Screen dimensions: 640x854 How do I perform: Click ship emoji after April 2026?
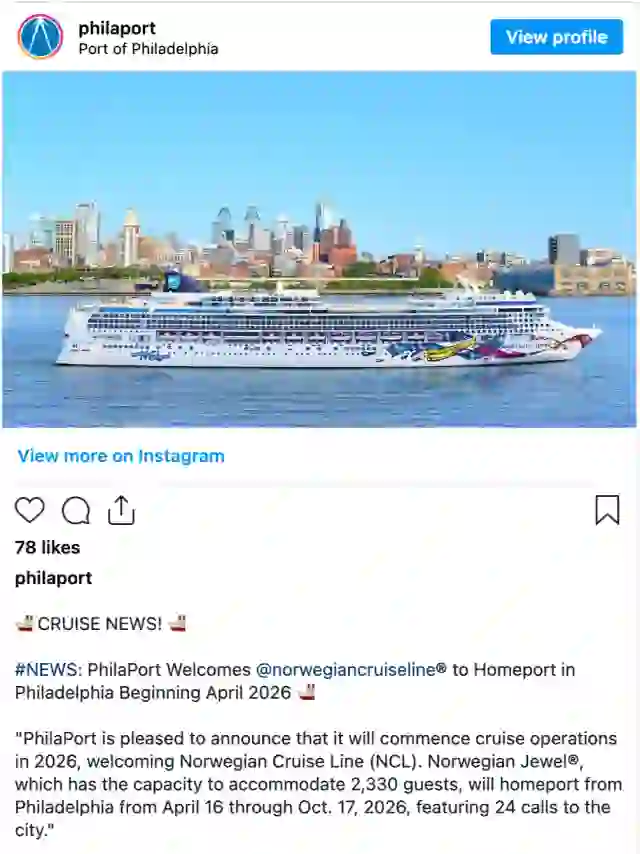(x=307, y=692)
